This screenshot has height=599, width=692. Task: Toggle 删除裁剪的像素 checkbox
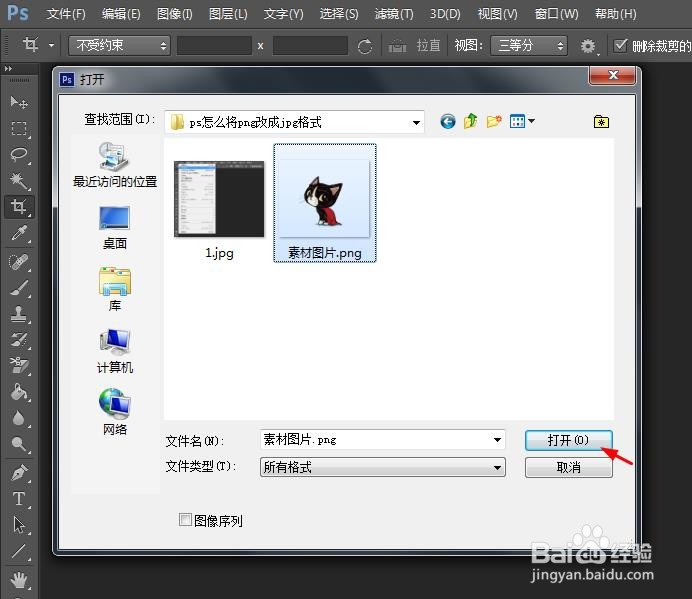pos(621,45)
